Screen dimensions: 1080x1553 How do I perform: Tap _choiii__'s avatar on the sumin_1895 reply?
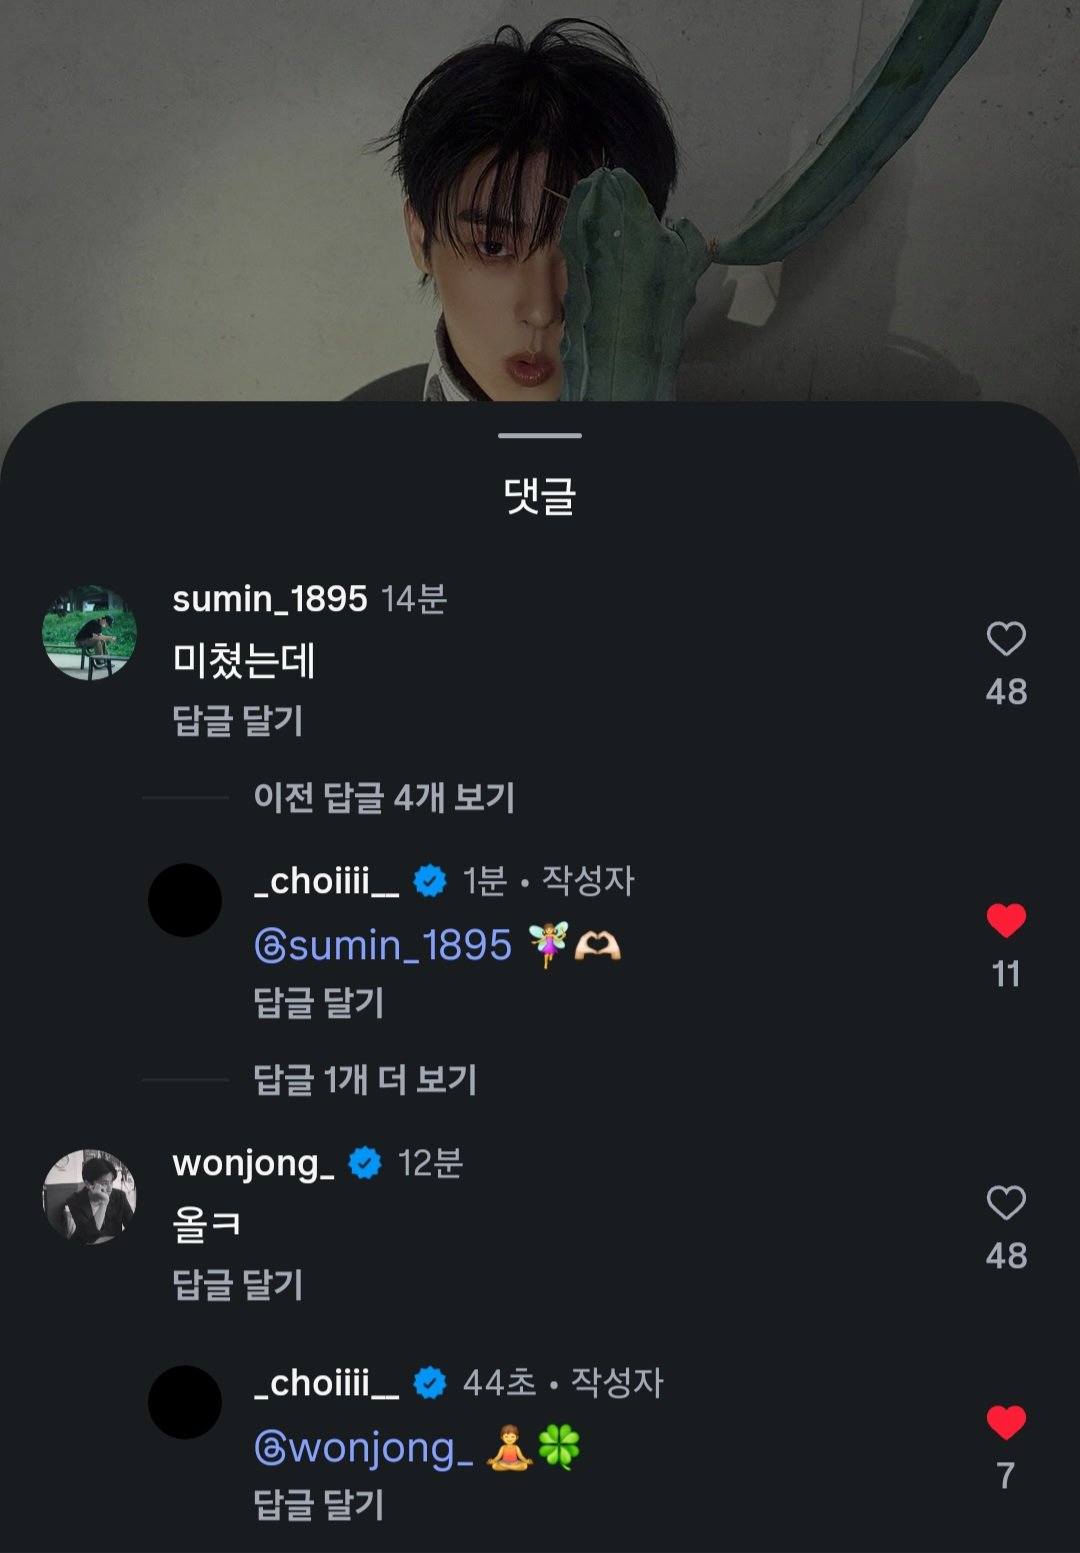185,900
